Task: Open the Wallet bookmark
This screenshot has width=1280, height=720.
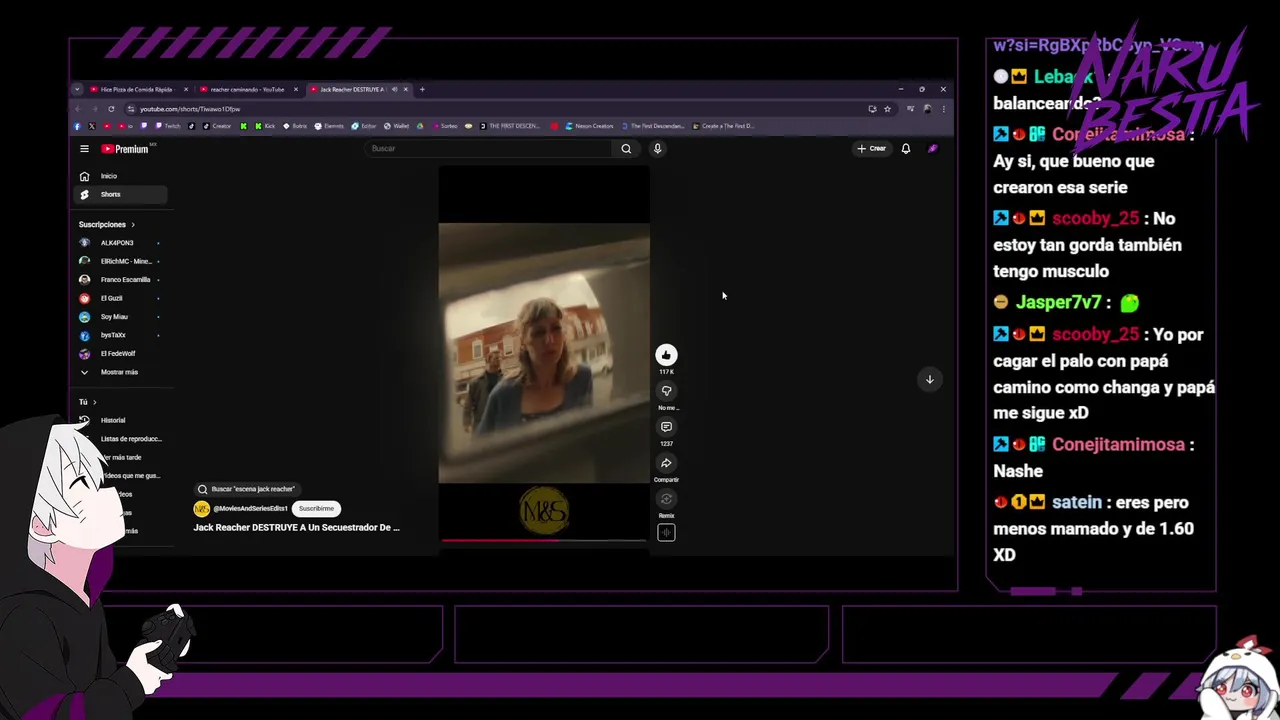Action: click(x=395, y=126)
